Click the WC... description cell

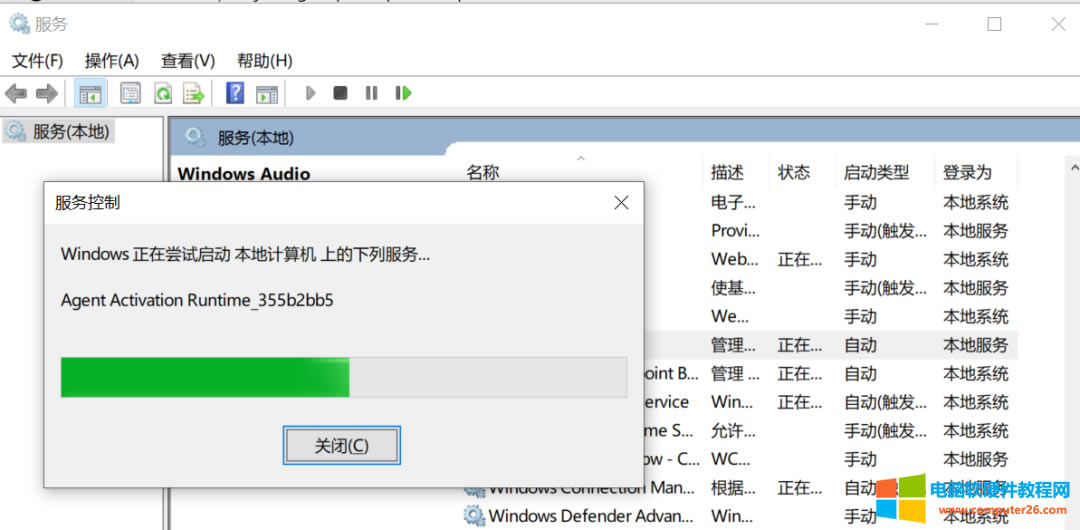732,459
